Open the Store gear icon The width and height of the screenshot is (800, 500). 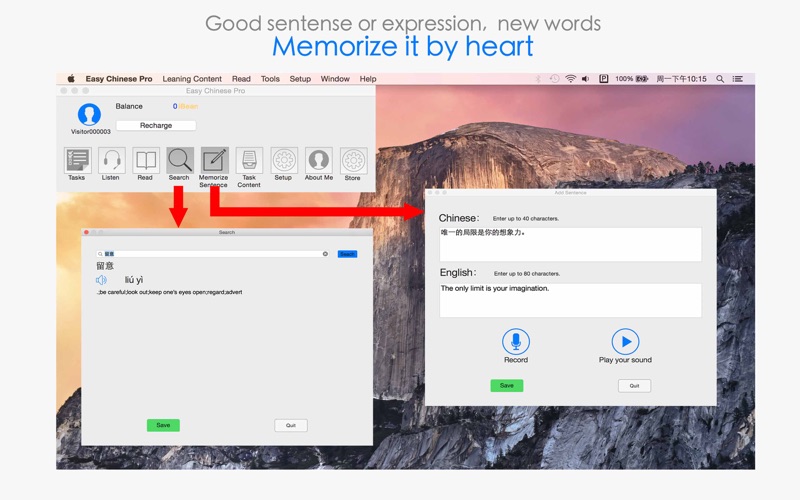(353, 160)
